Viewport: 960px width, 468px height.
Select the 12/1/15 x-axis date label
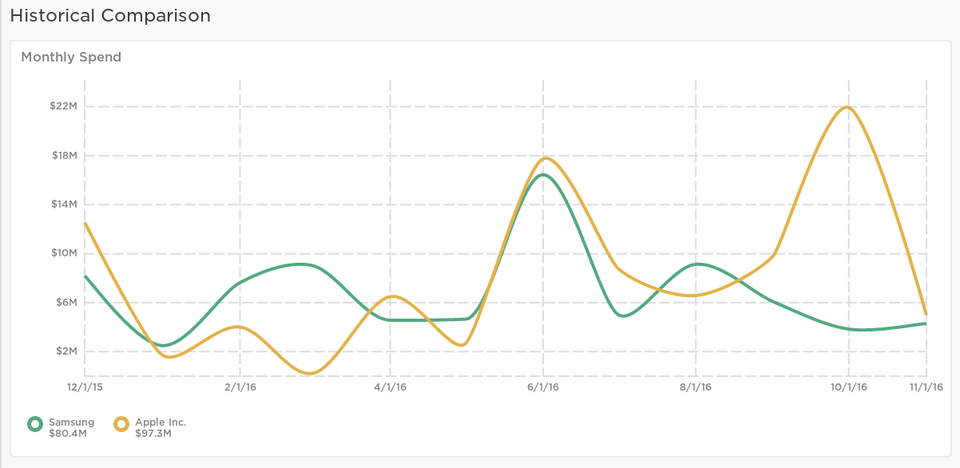pyautogui.click(x=85, y=386)
